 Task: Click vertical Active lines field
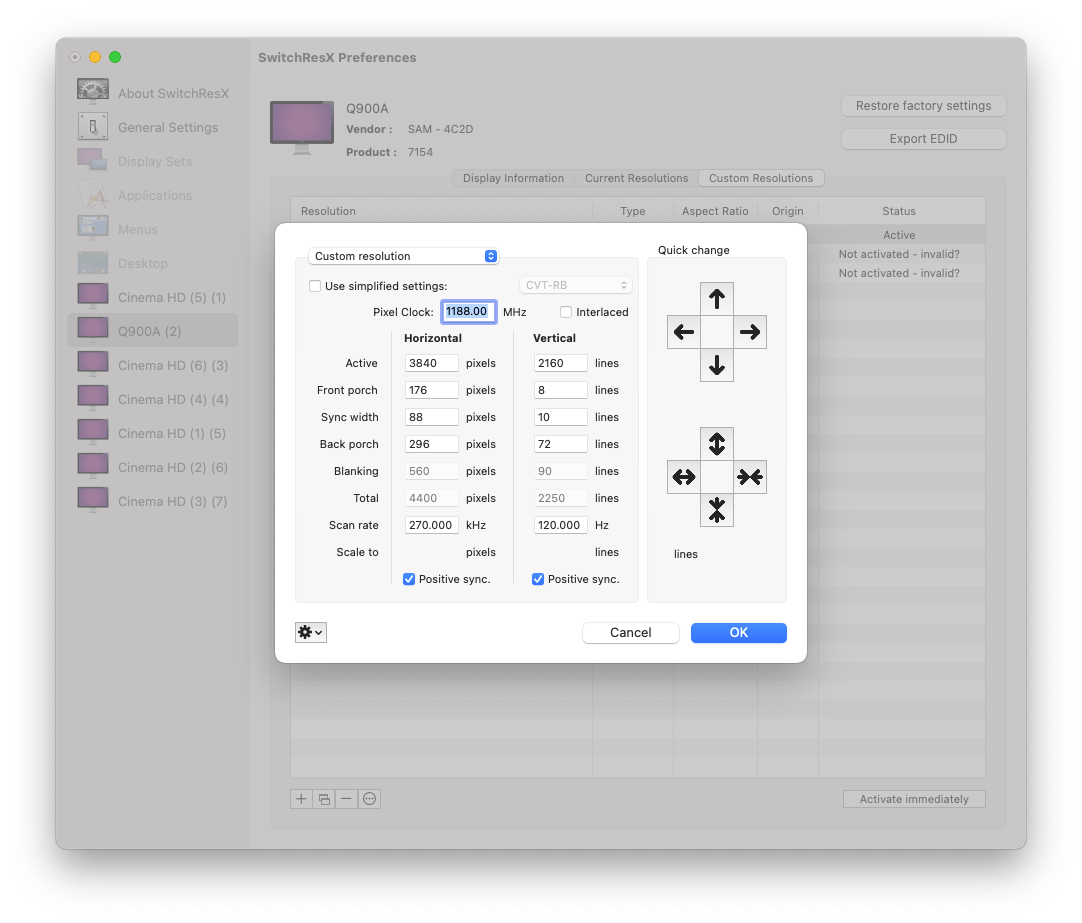pos(560,363)
